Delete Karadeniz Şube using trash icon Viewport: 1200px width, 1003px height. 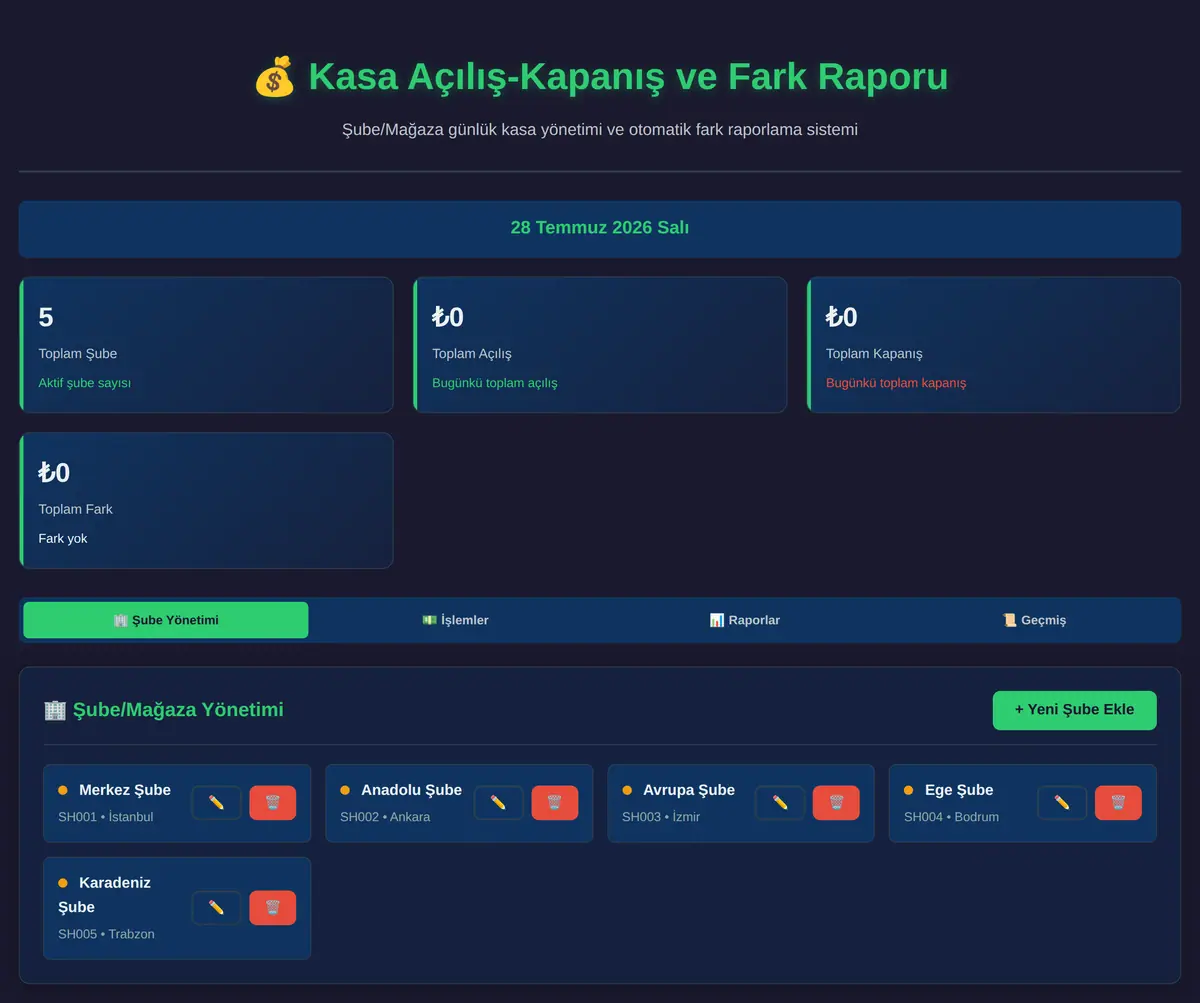click(272, 908)
